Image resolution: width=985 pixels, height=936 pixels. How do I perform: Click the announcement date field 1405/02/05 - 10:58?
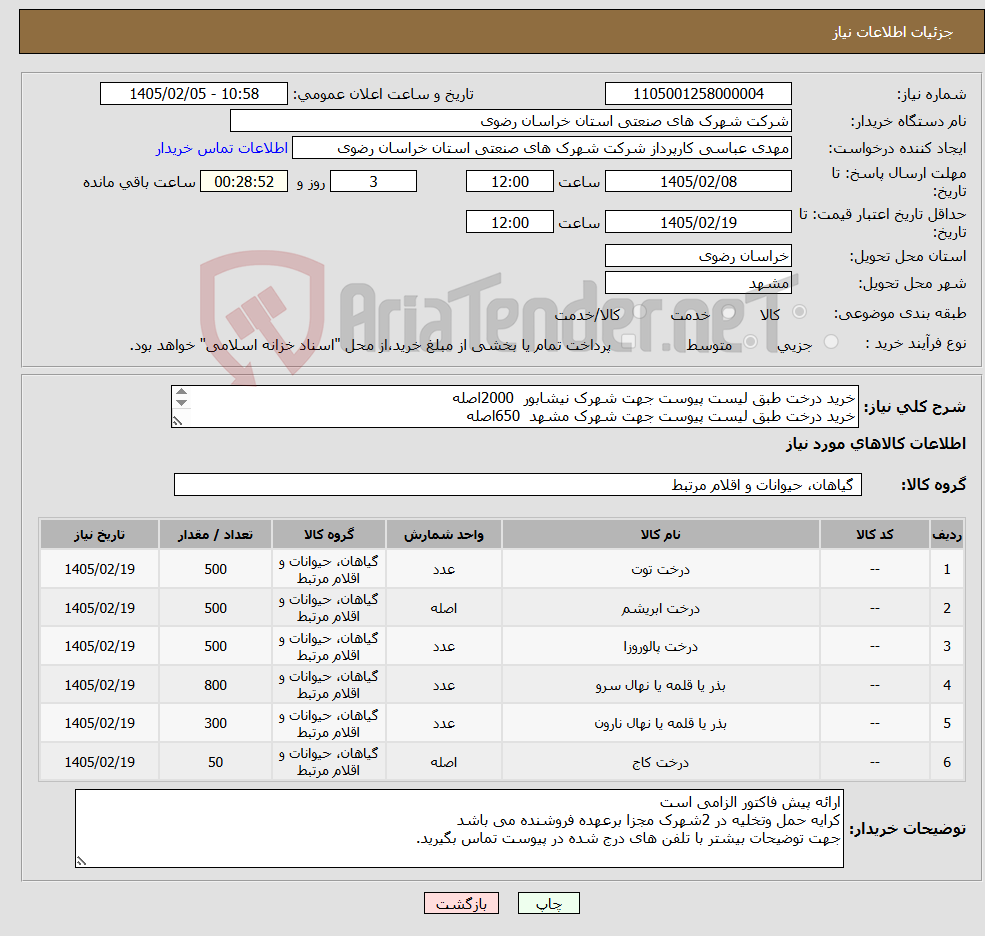coord(193,94)
